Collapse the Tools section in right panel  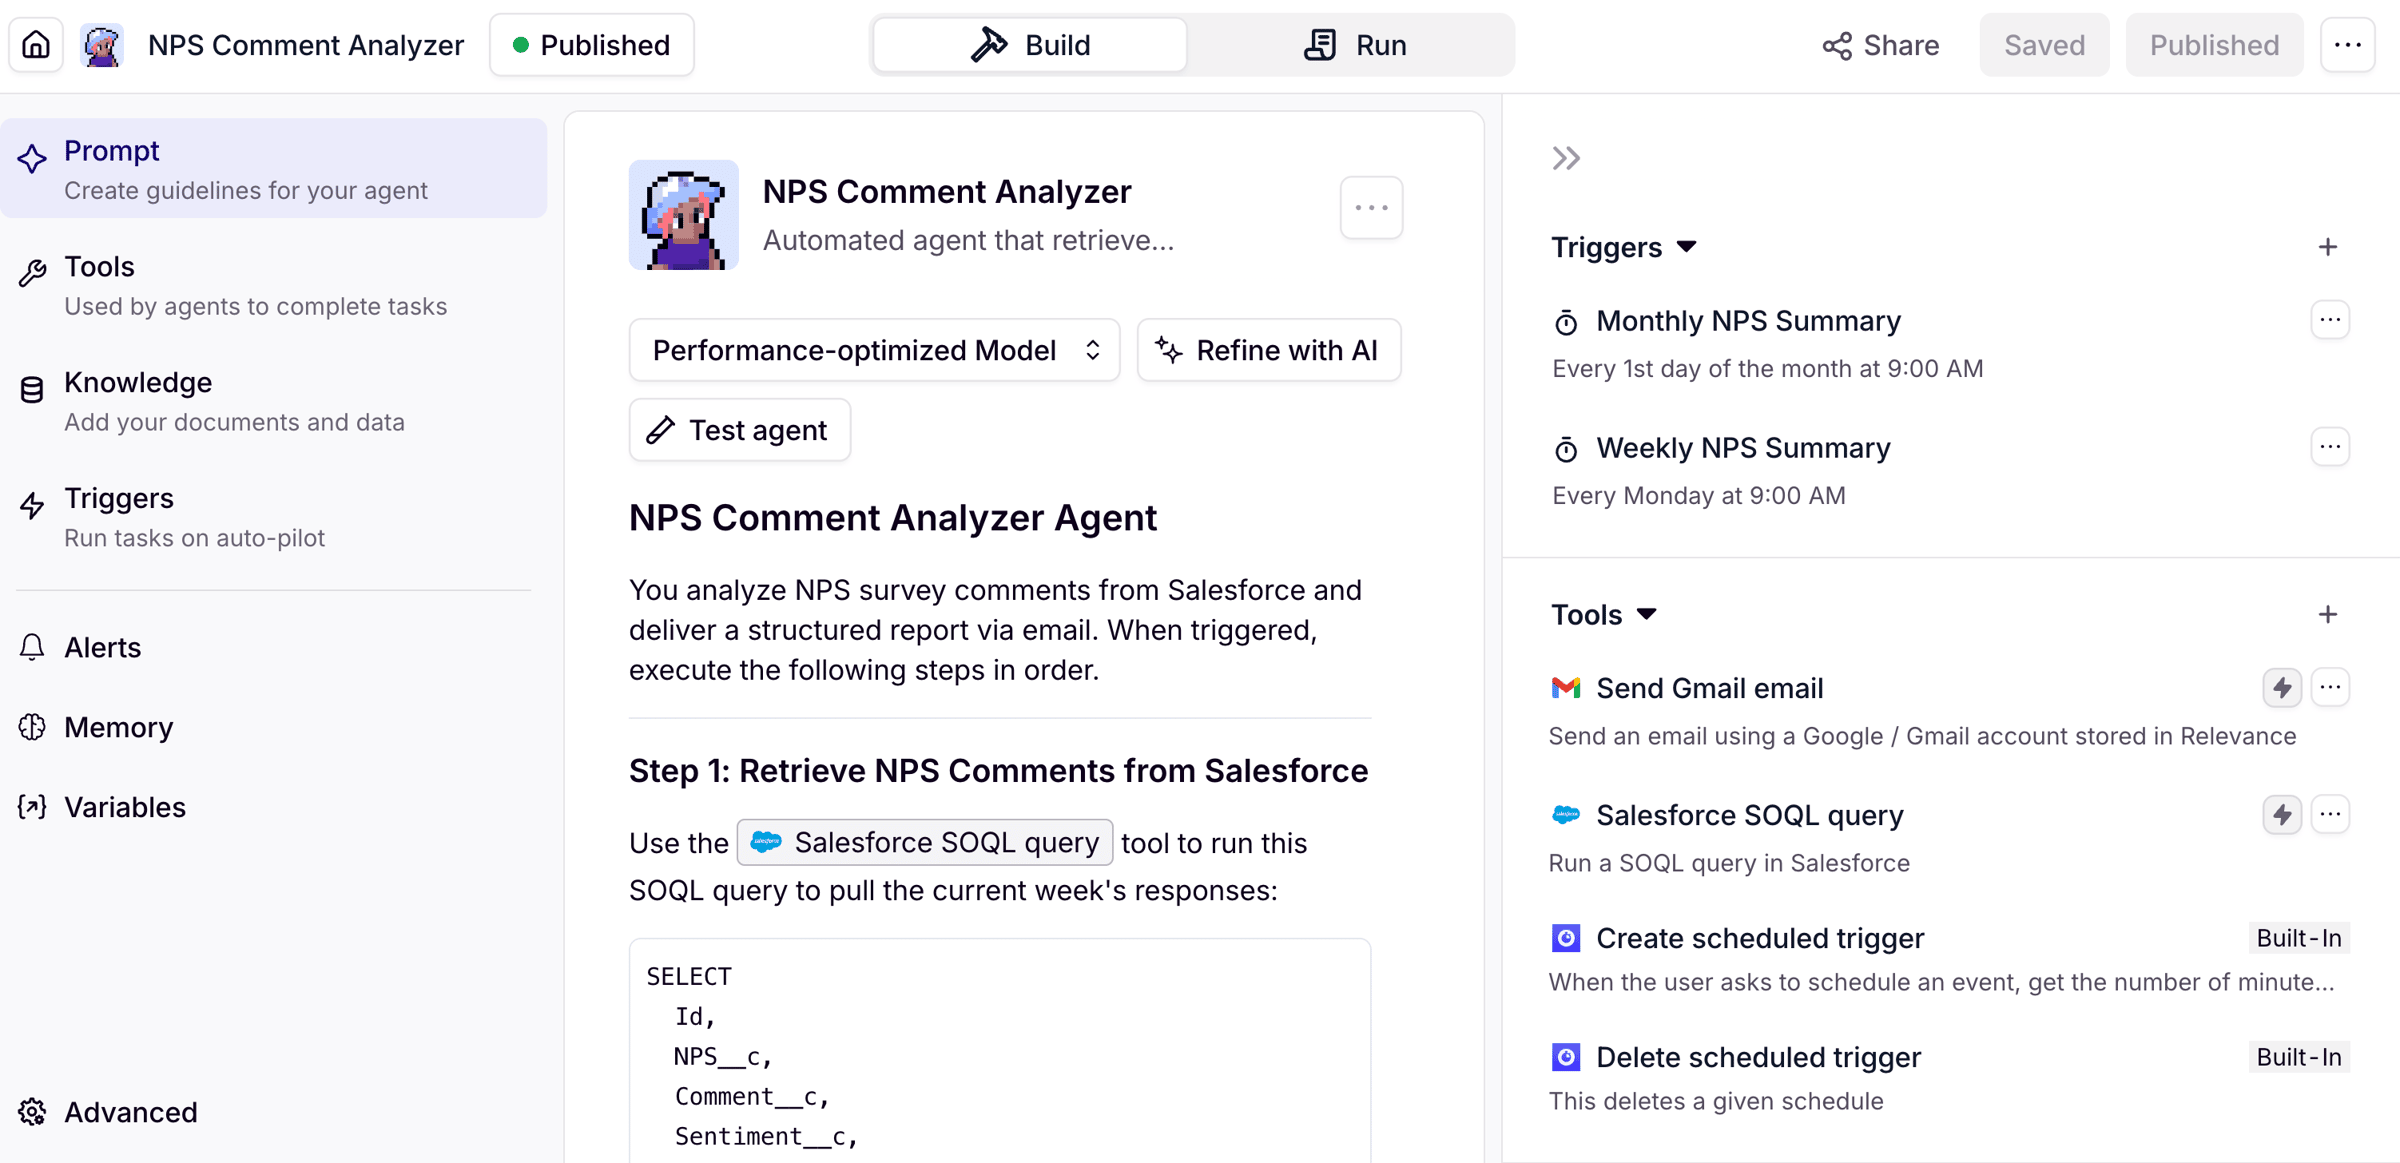[1647, 614]
